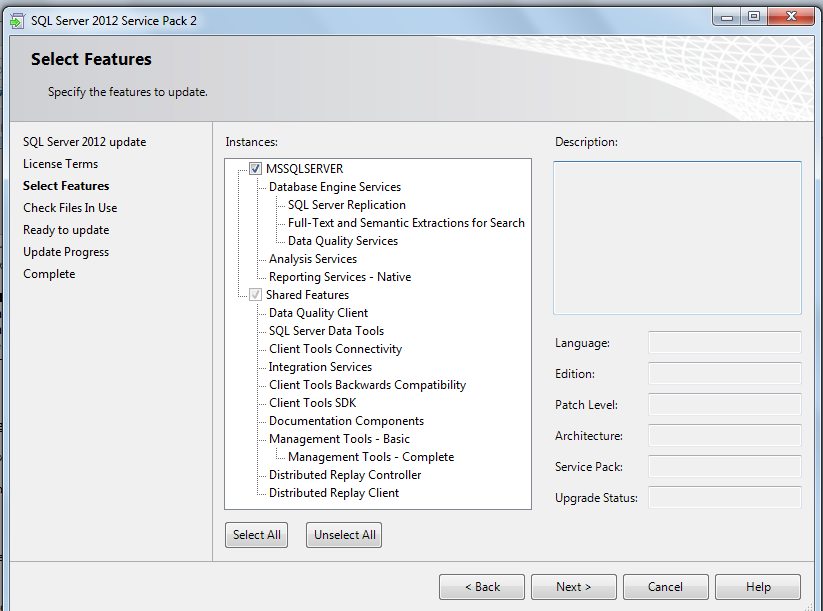Click the Language field
The image size is (823, 611).
click(725, 343)
